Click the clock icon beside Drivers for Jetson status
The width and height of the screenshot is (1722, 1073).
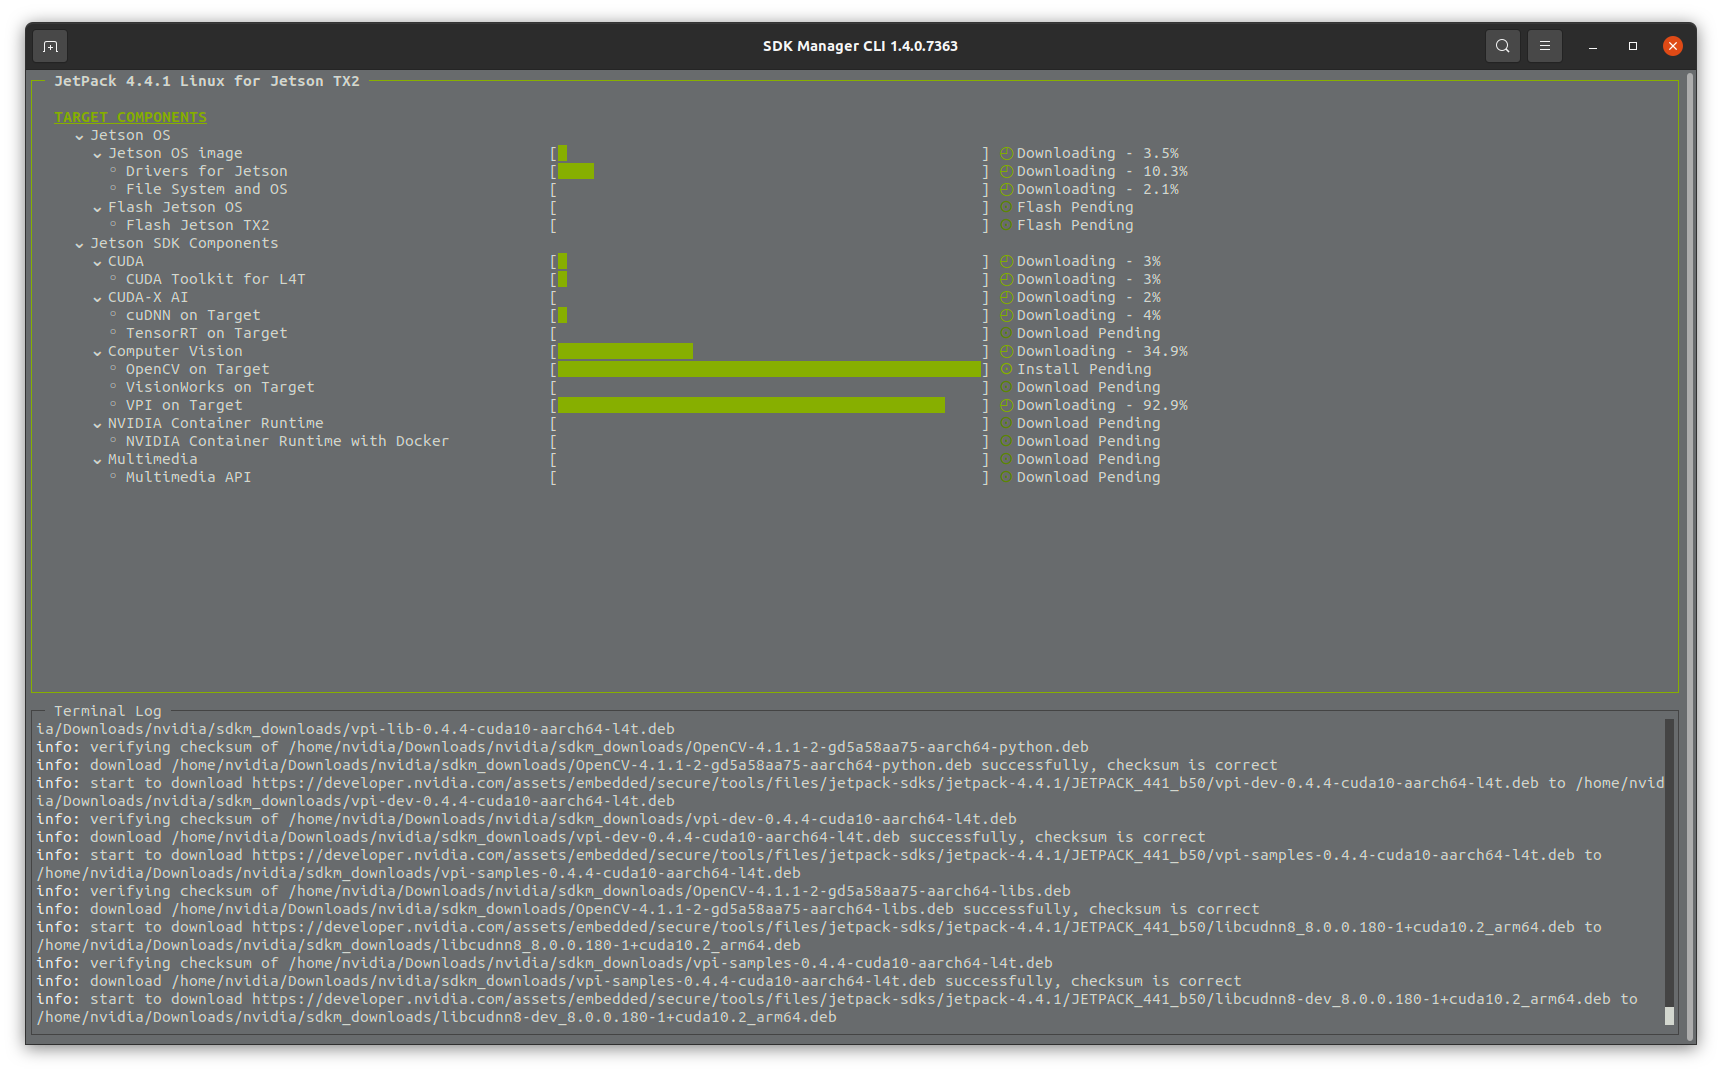click(1007, 172)
